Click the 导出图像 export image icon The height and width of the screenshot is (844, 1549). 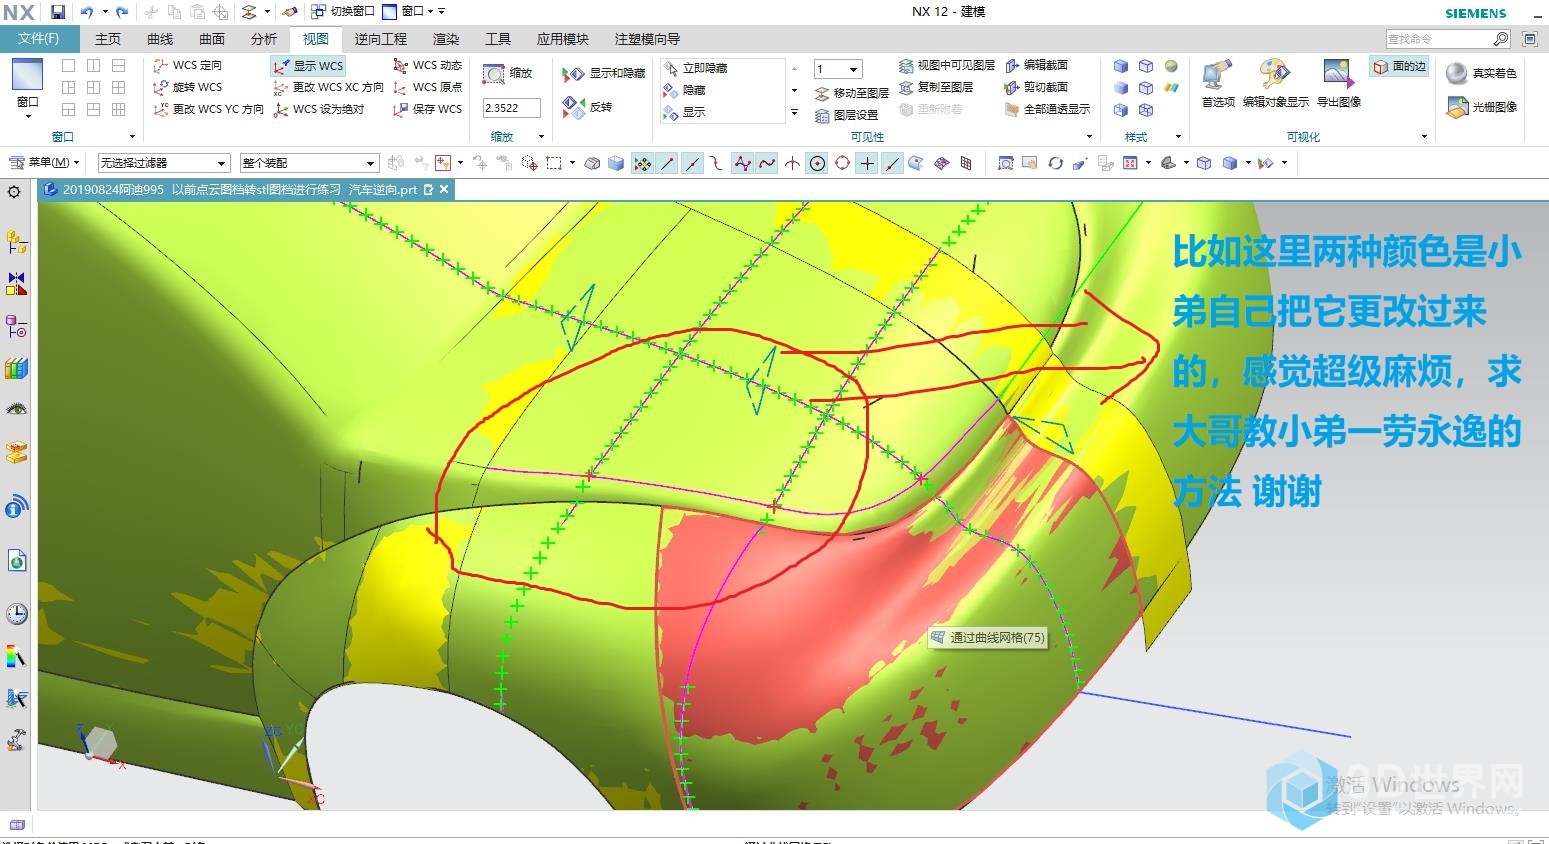1337,73
